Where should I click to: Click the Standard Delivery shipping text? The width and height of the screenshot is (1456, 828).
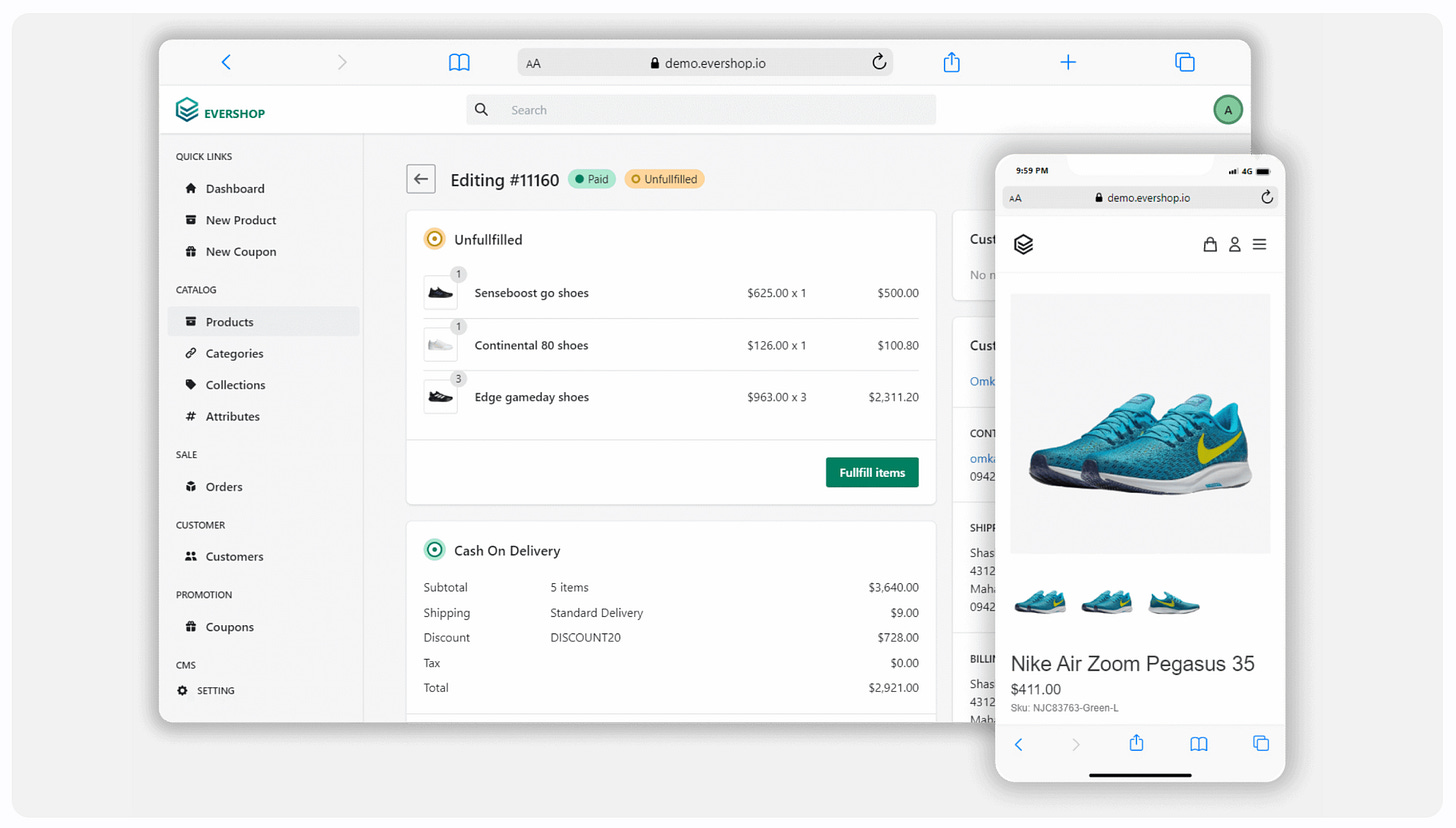coord(596,613)
